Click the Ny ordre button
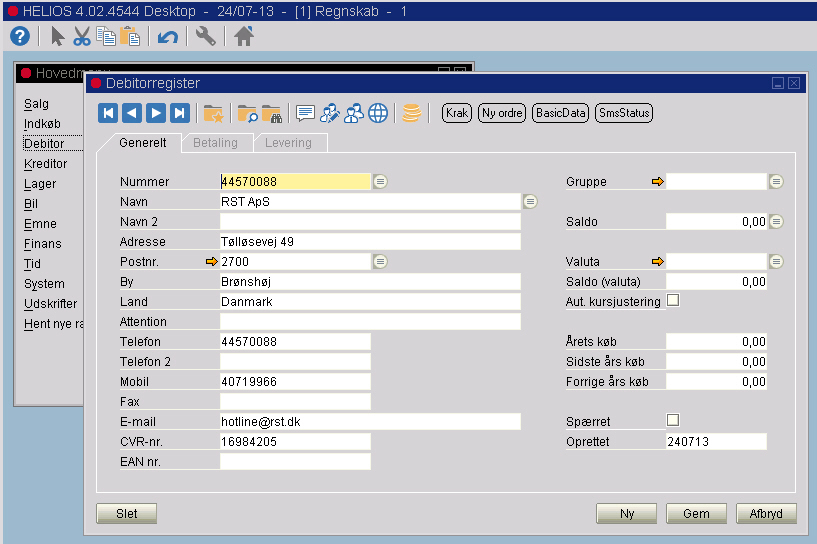Image resolution: width=817 pixels, height=544 pixels. (x=502, y=113)
